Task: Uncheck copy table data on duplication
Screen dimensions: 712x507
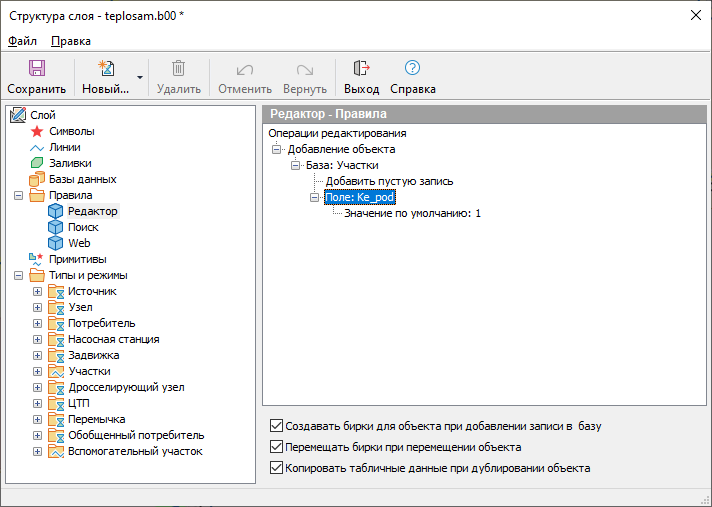Action: point(277,468)
